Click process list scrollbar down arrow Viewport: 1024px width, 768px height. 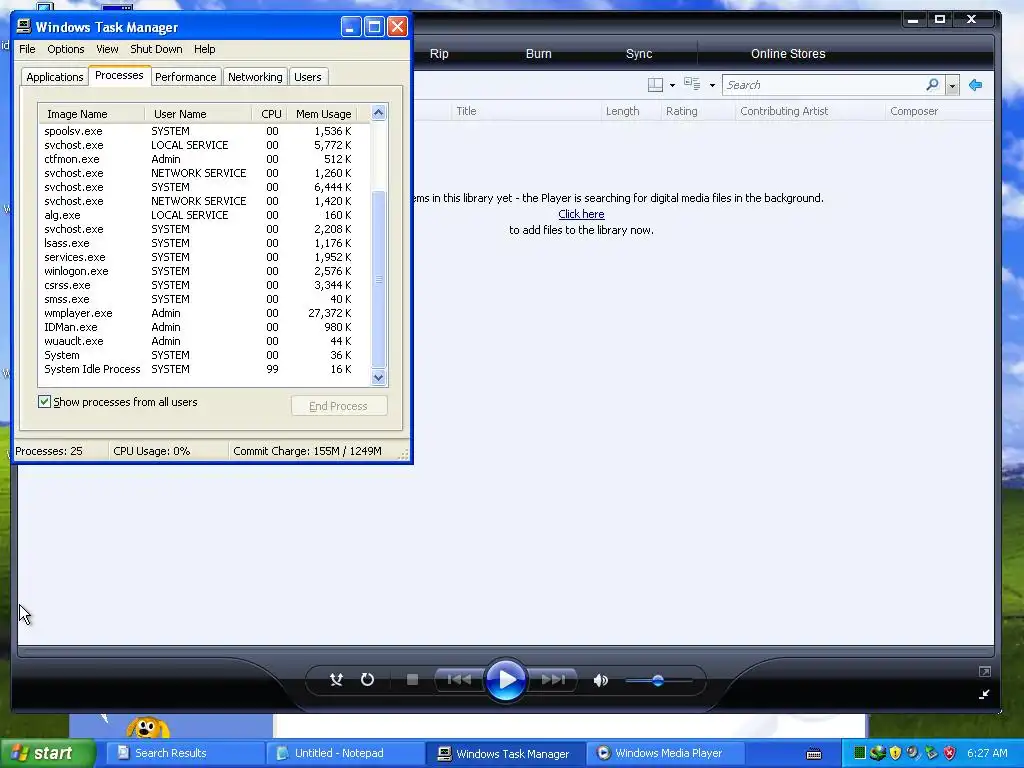pos(379,377)
